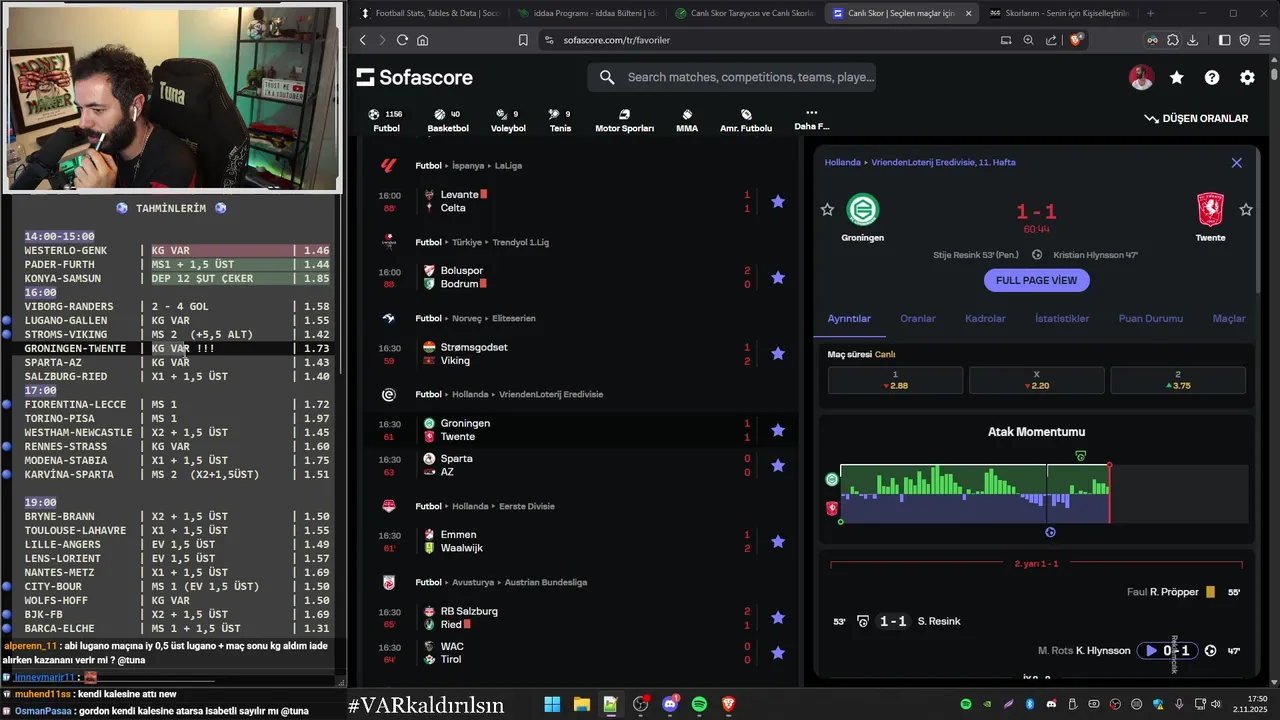Switch to the Football Stats, Tables tab
The height and width of the screenshot is (720, 1280).
[429, 13]
